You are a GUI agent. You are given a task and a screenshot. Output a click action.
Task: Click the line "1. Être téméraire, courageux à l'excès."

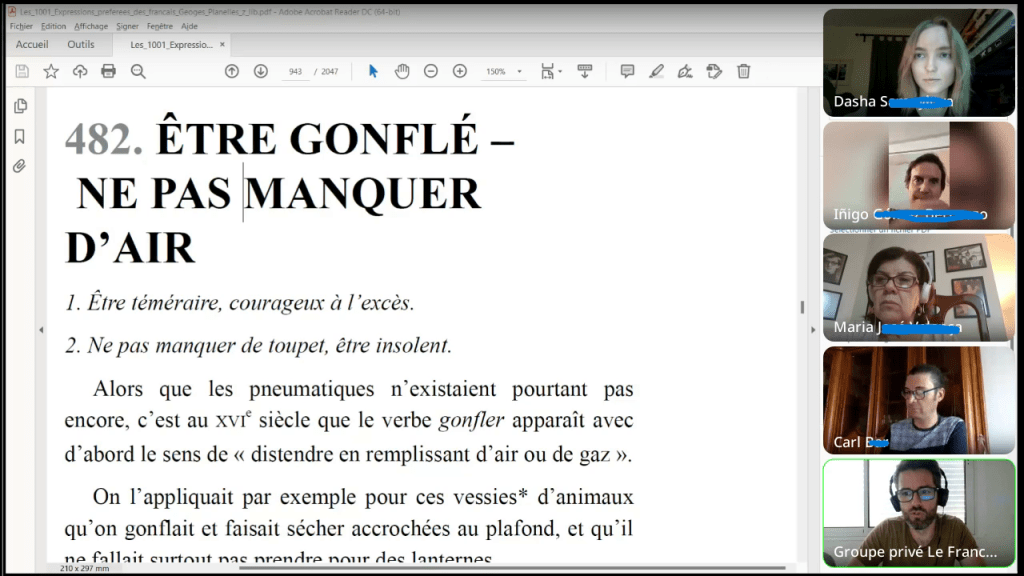[x=240, y=303]
